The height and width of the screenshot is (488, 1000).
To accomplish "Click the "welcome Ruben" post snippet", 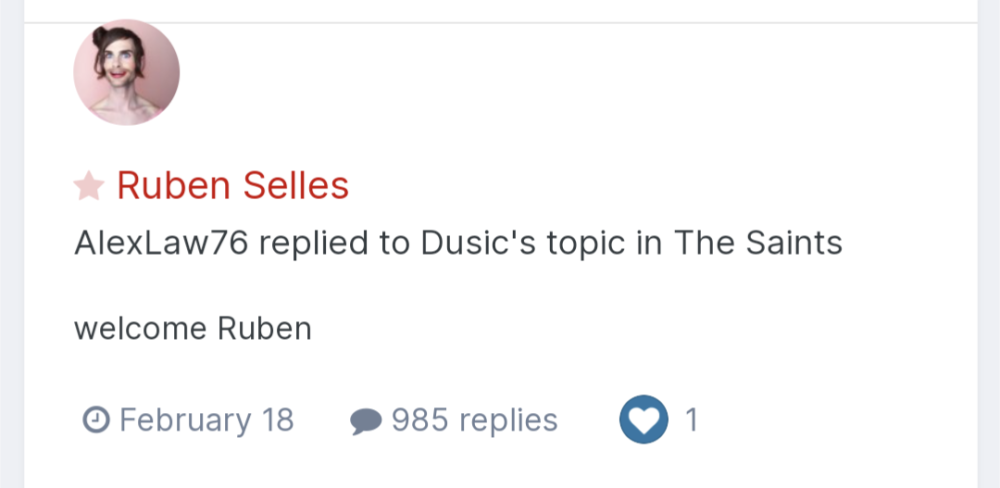I will click(x=192, y=328).
